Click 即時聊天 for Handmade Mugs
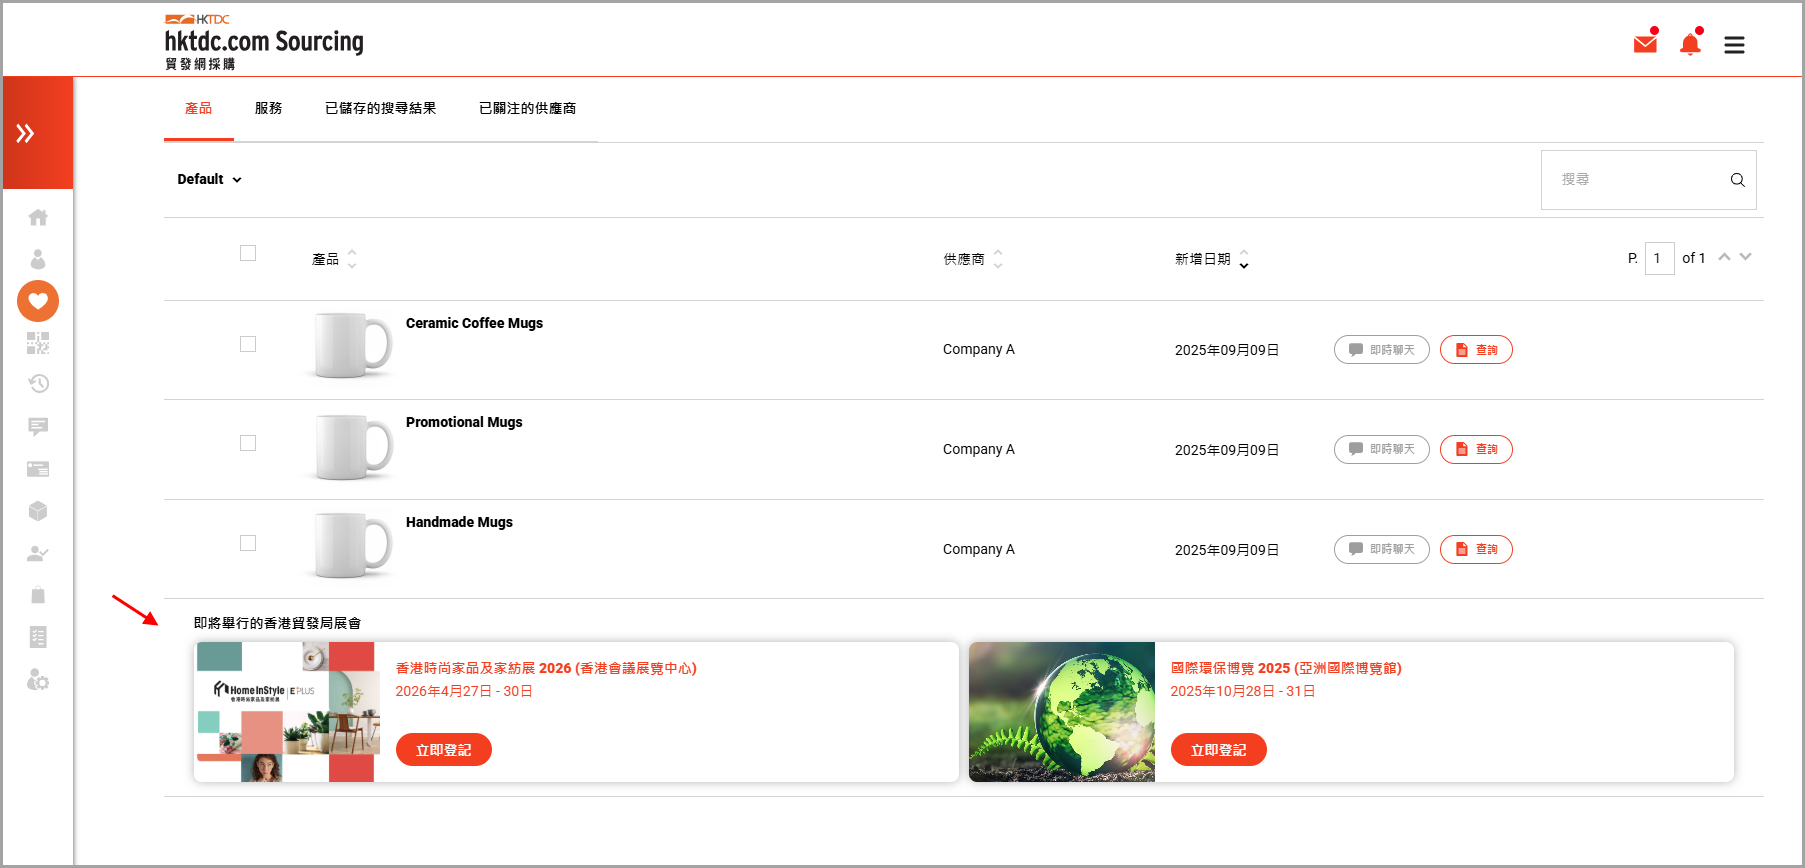The height and width of the screenshot is (868, 1805). pos(1382,549)
